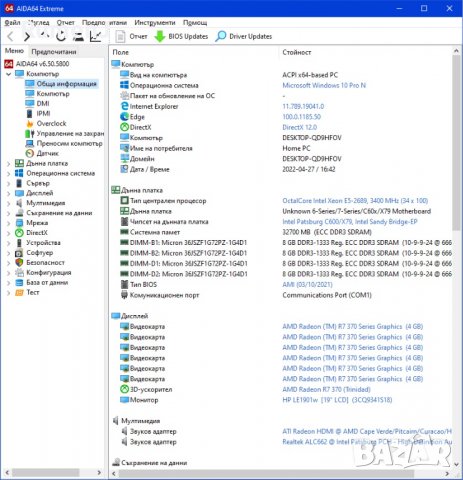This screenshot has width=463, height=480.
Task: Select Преносим компютър tree item
Action: [x=64, y=143]
